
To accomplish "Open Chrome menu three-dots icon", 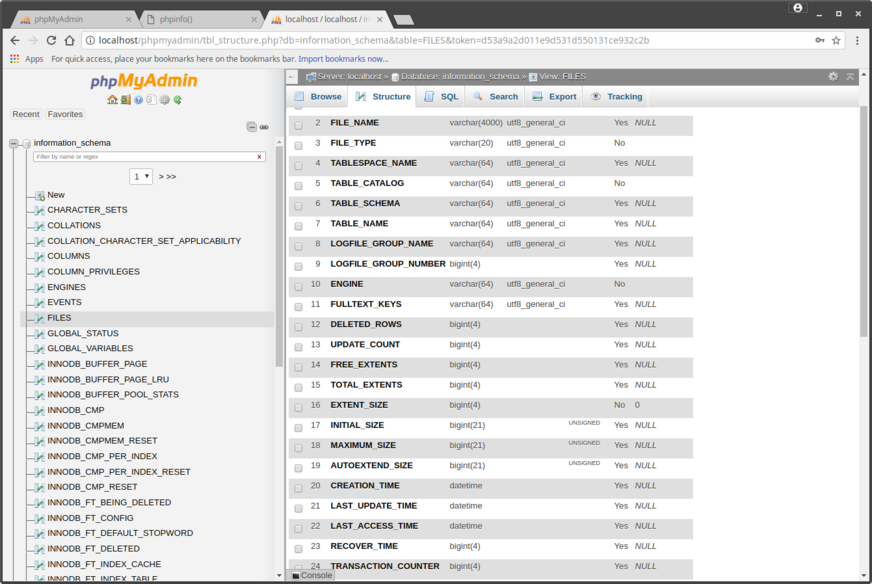I will click(x=858, y=40).
